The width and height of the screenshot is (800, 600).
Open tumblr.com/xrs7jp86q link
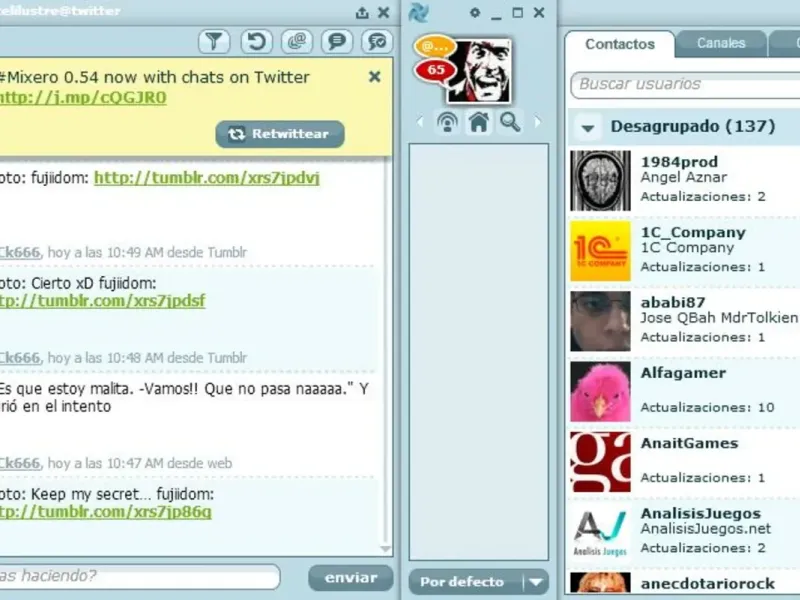pyautogui.click(x=106, y=512)
